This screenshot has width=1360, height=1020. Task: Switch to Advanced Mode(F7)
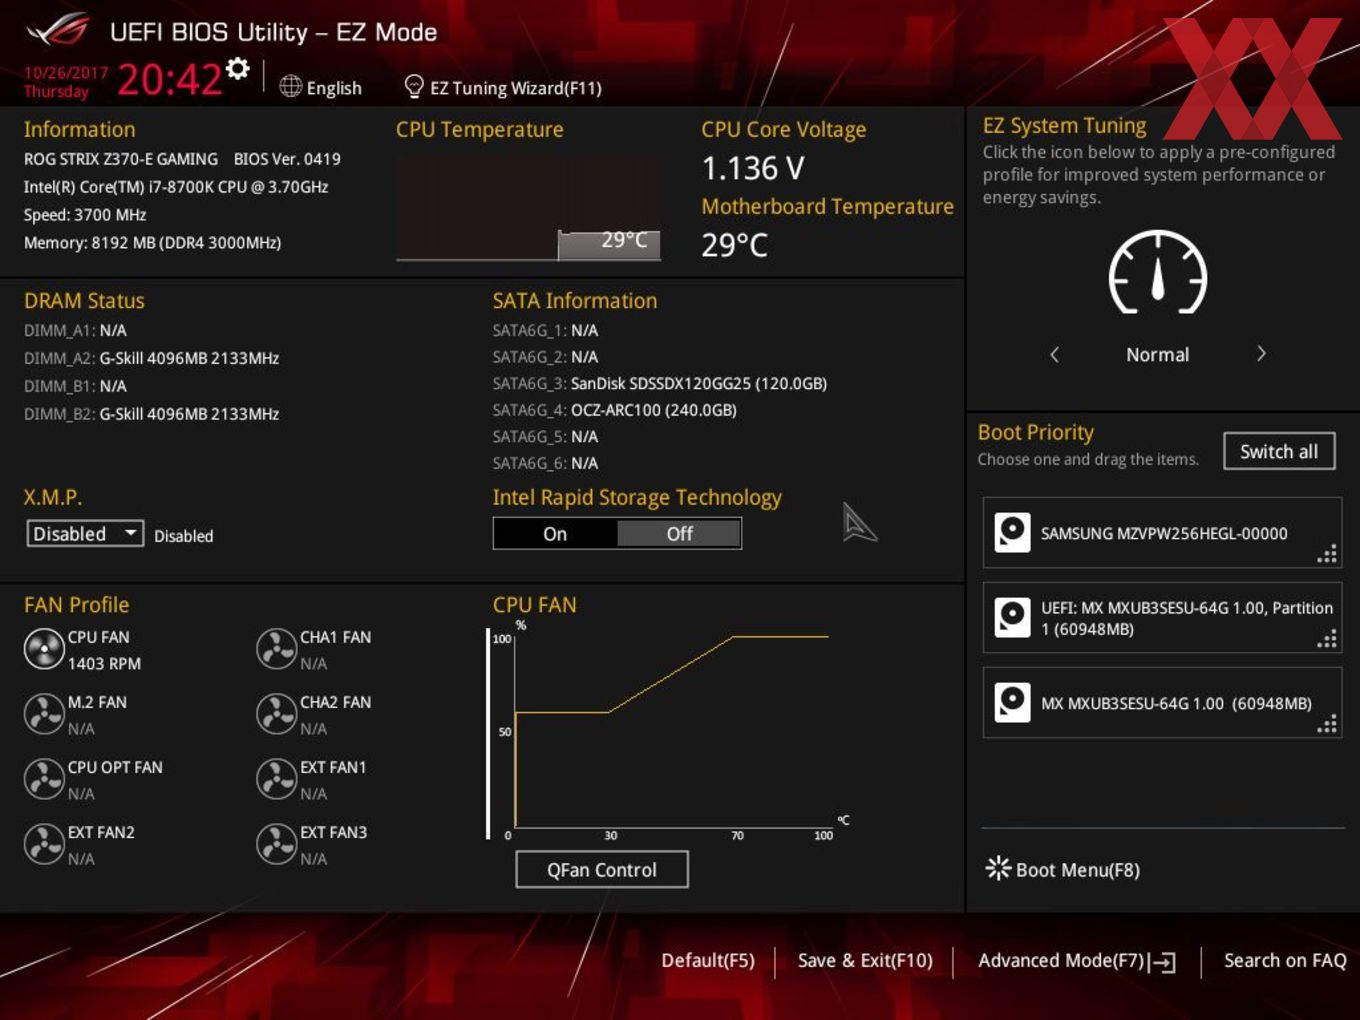point(1077,961)
